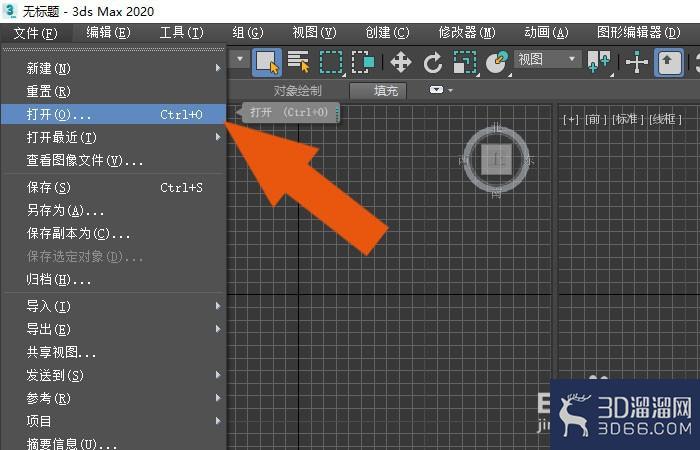Expand the Reference (参考) submenu
Viewport: 700px width, 450px height.
[113, 398]
